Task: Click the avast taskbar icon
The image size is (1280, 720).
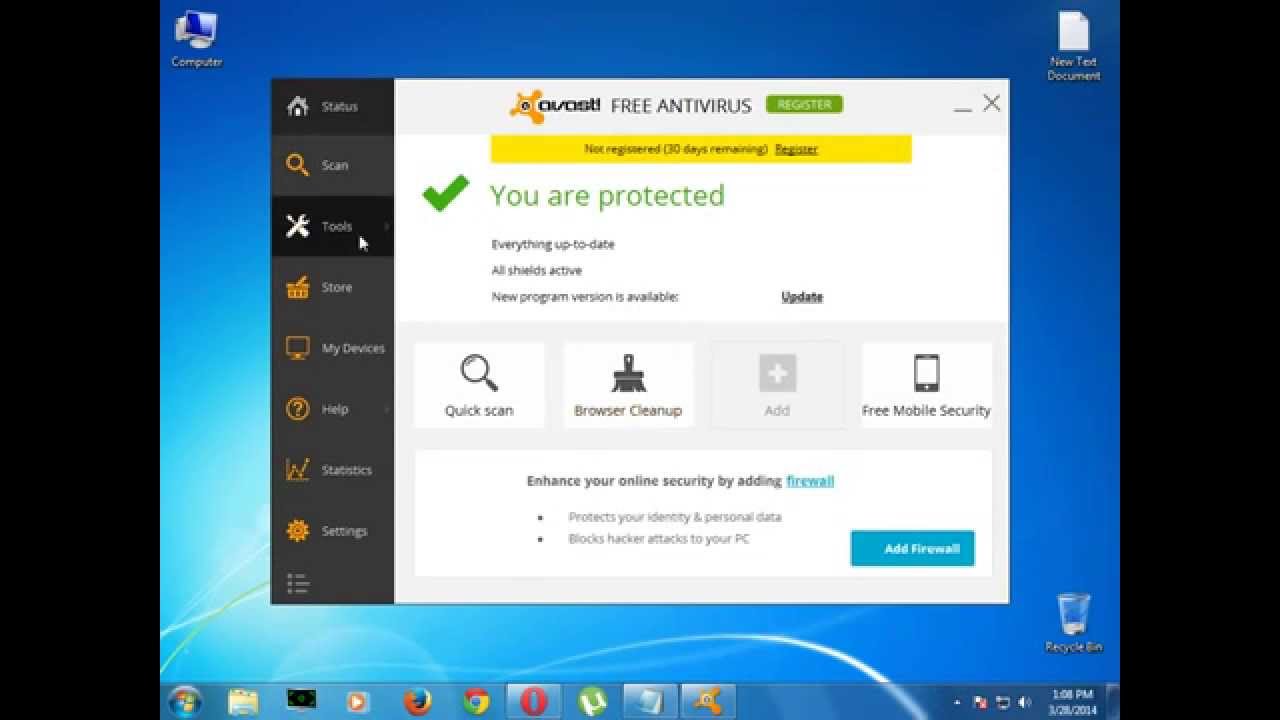Action: [708, 701]
